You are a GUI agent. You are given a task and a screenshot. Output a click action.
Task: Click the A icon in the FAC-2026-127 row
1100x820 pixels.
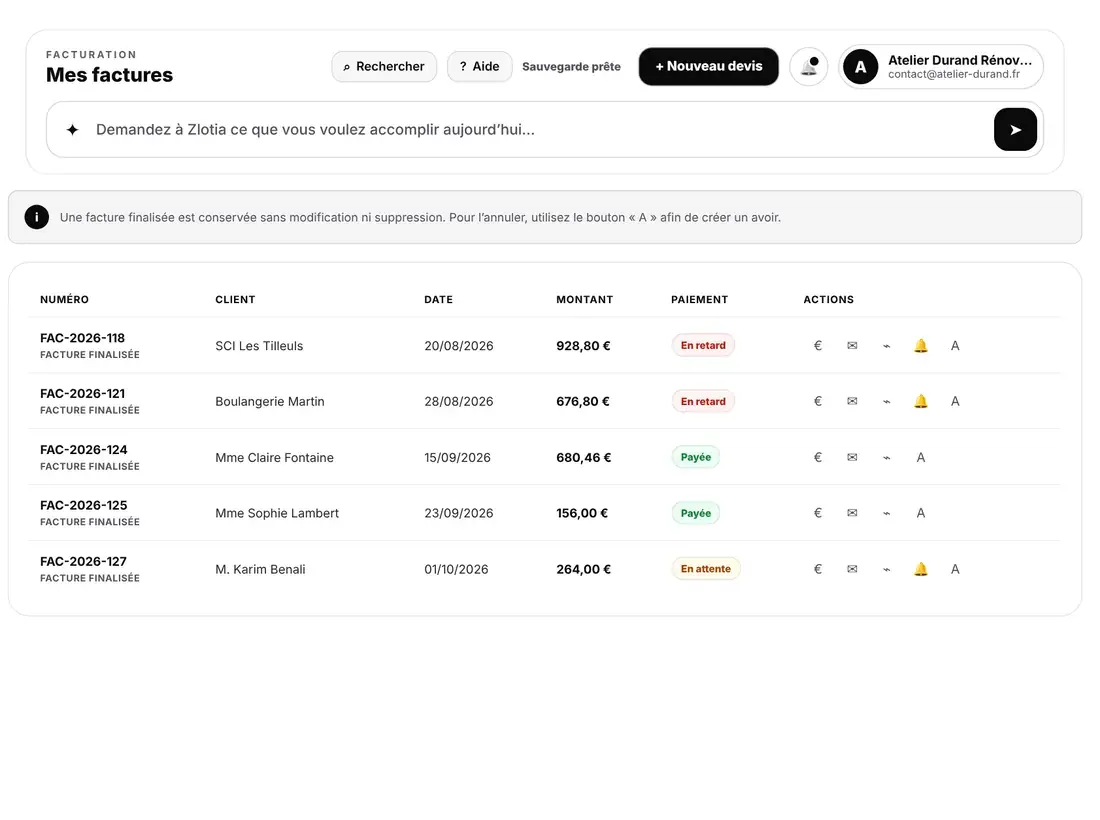pos(955,569)
